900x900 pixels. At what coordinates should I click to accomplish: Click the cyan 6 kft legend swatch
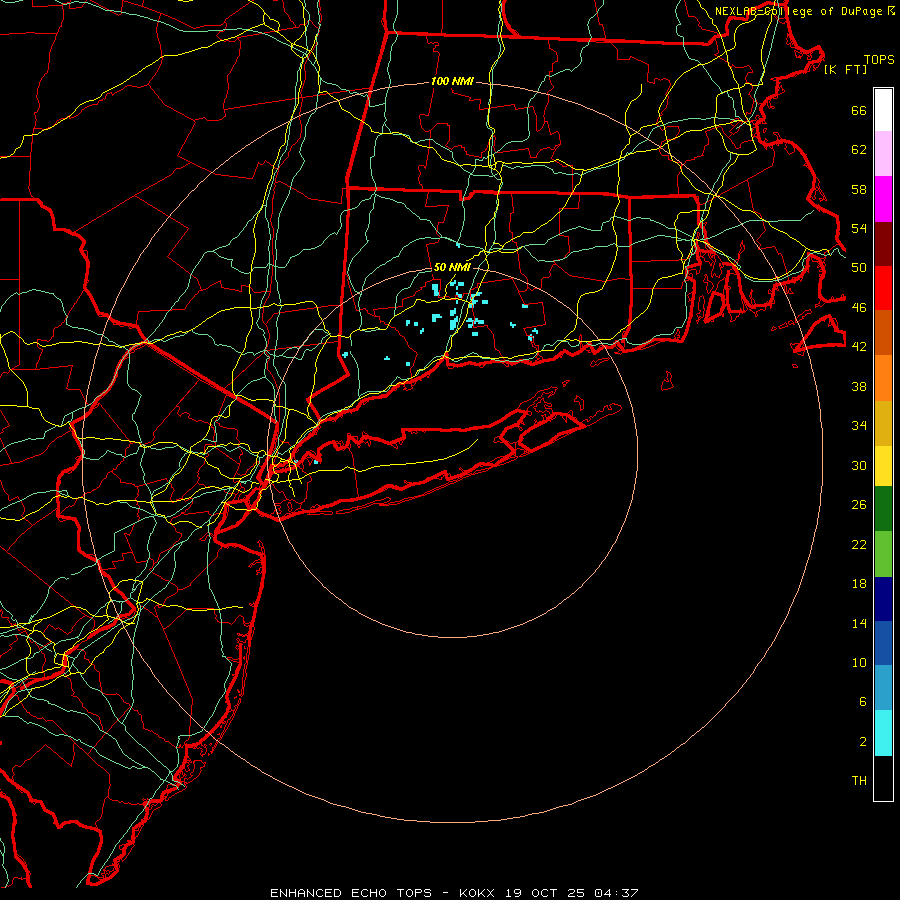[883, 733]
